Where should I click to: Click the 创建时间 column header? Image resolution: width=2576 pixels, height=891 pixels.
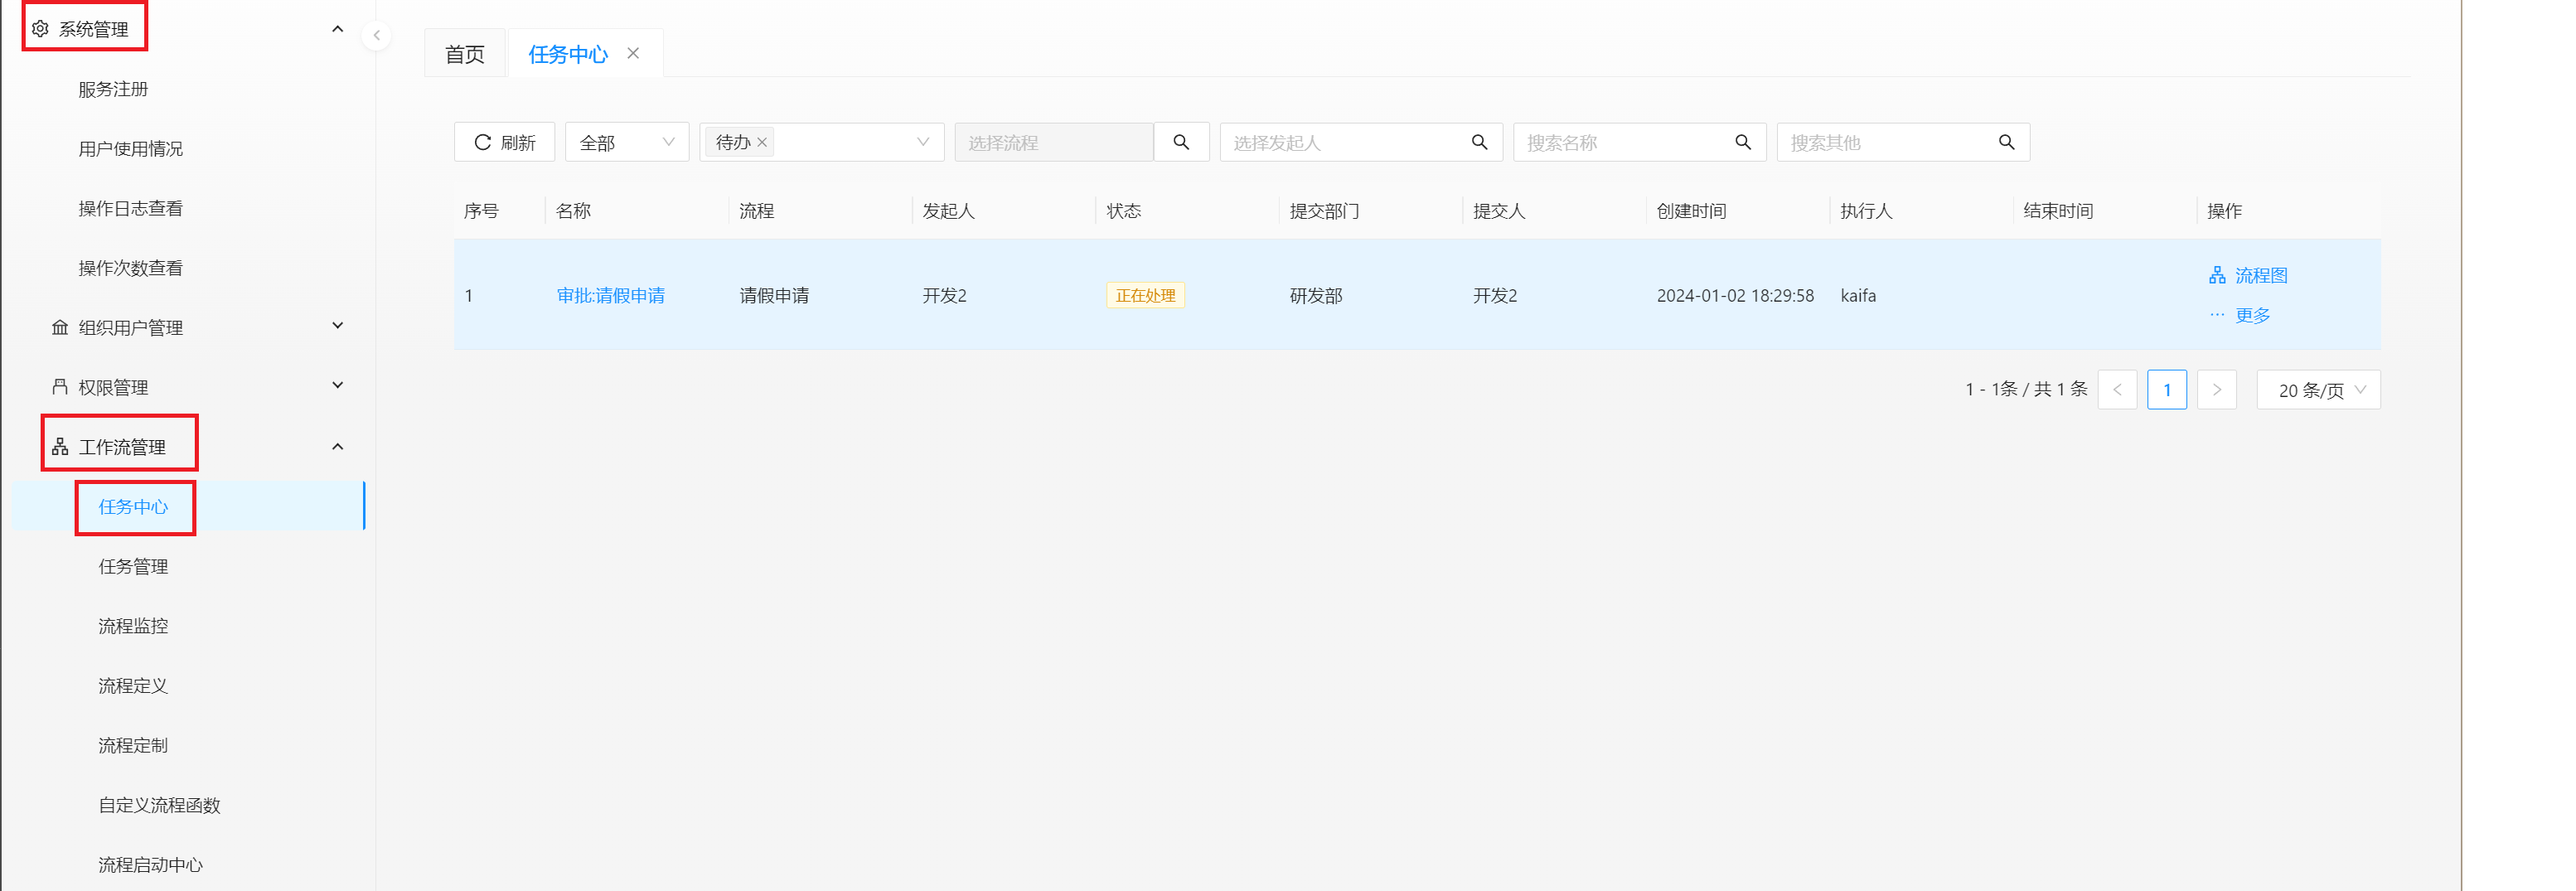pyautogui.click(x=1692, y=211)
